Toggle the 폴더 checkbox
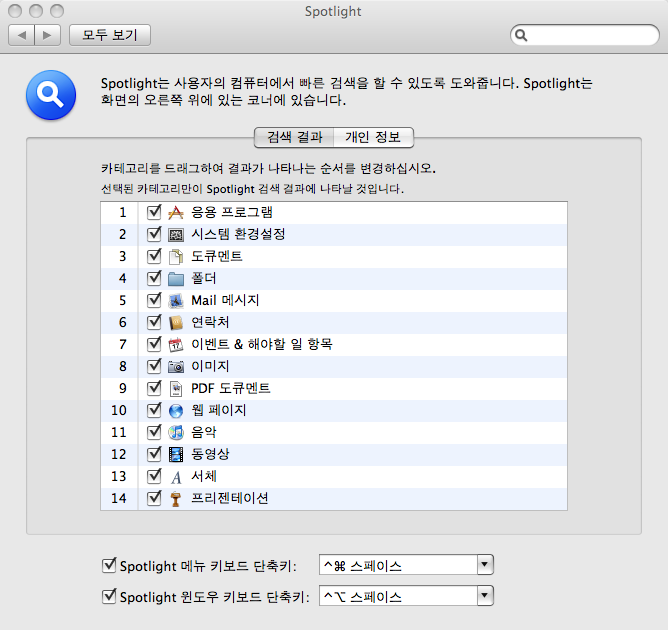The width and height of the screenshot is (668, 630). click(x=154, y=278)
